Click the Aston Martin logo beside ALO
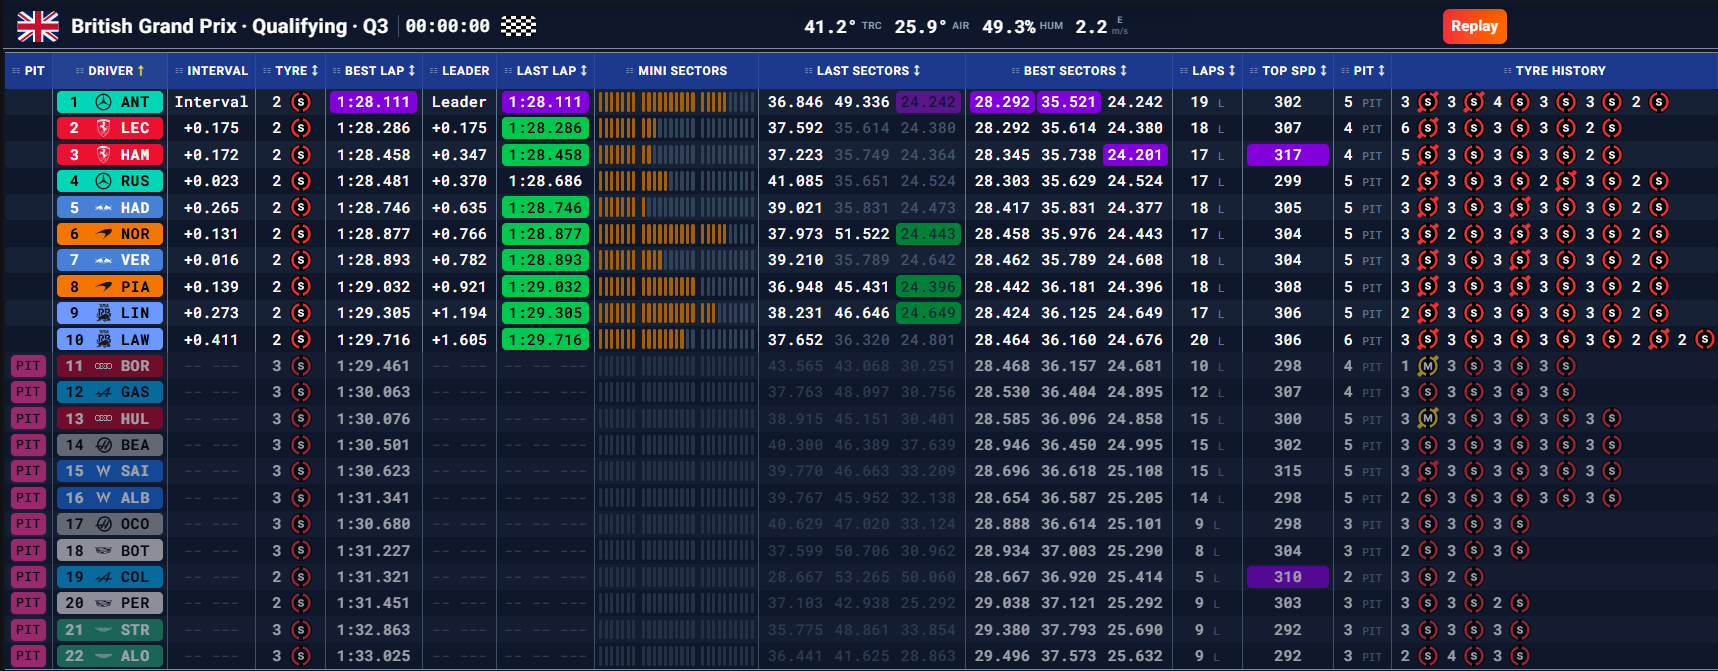Screen dimensions: 1718x671 (x=103, y=656)
